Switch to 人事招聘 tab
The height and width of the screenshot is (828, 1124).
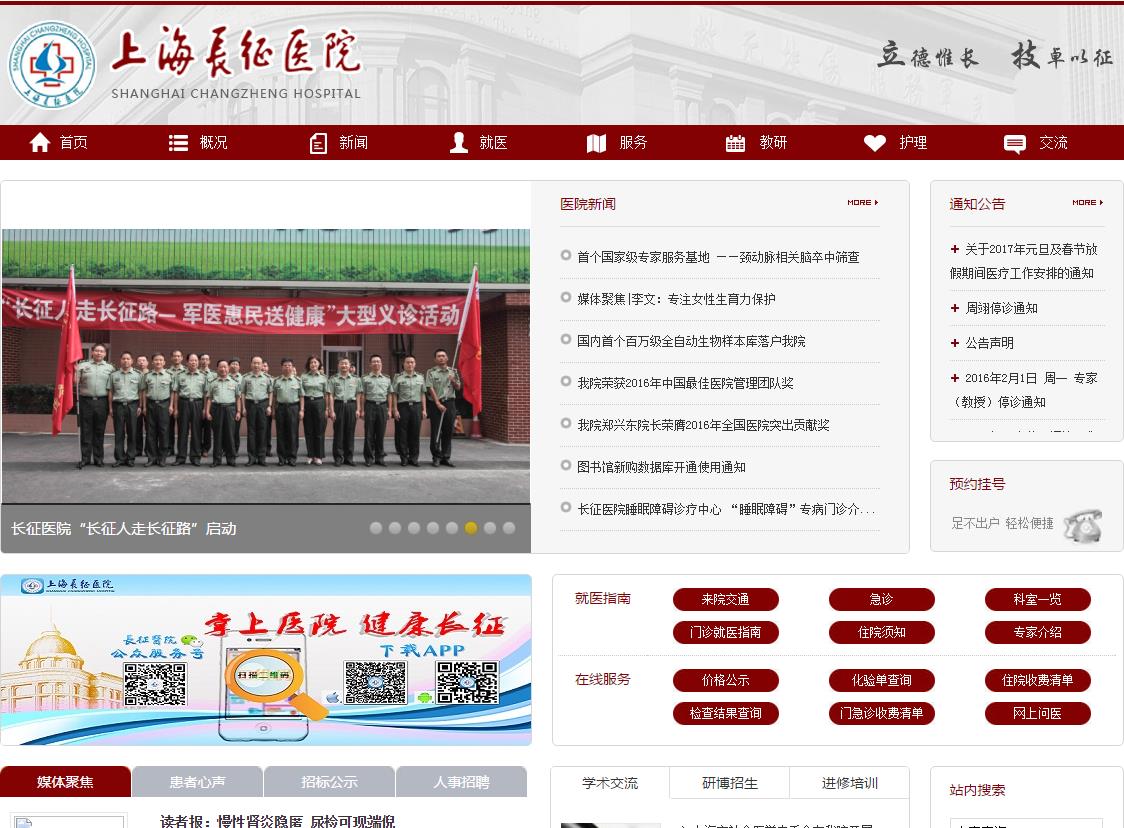click(x=461, y=781)
